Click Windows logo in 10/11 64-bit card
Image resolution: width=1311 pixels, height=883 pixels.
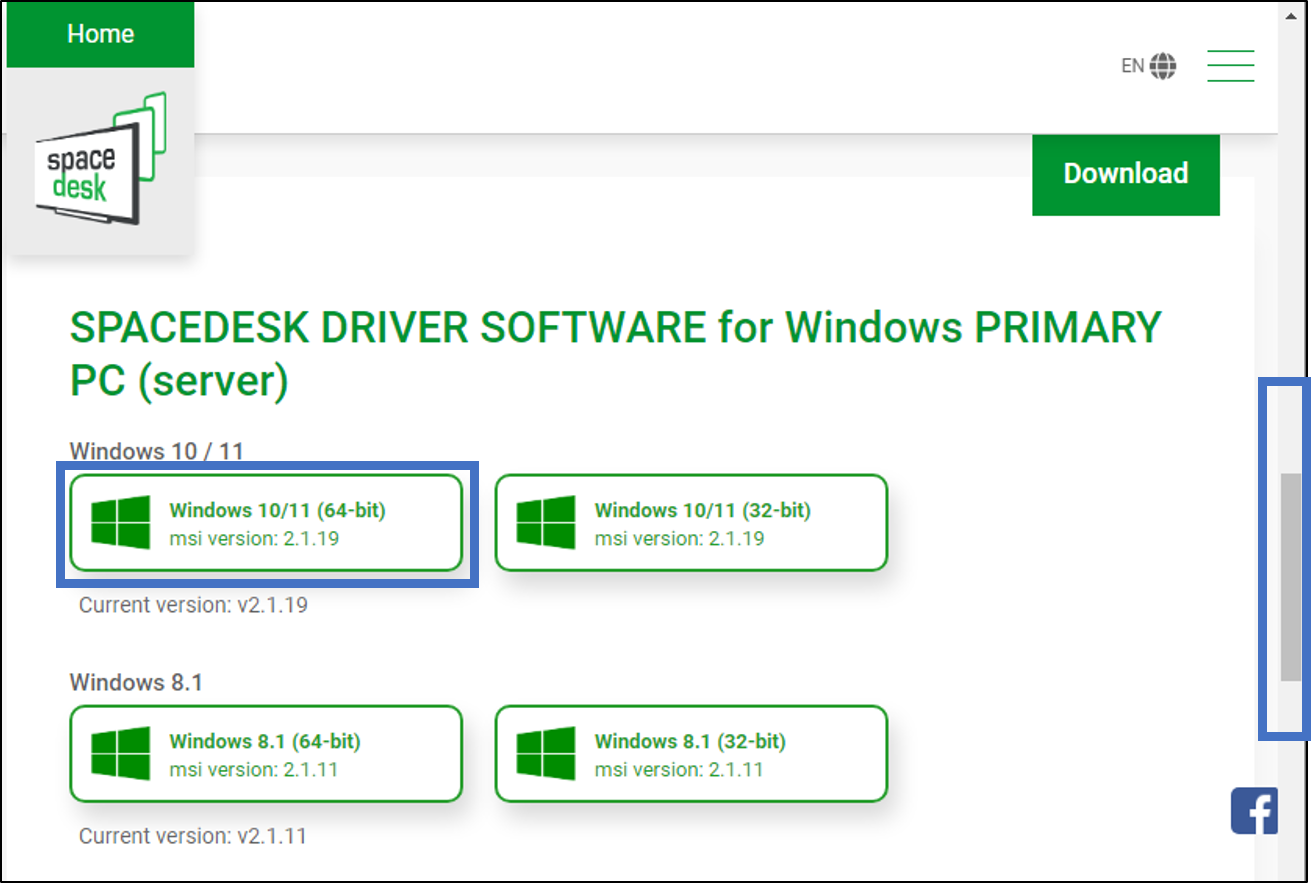[120, 523]
